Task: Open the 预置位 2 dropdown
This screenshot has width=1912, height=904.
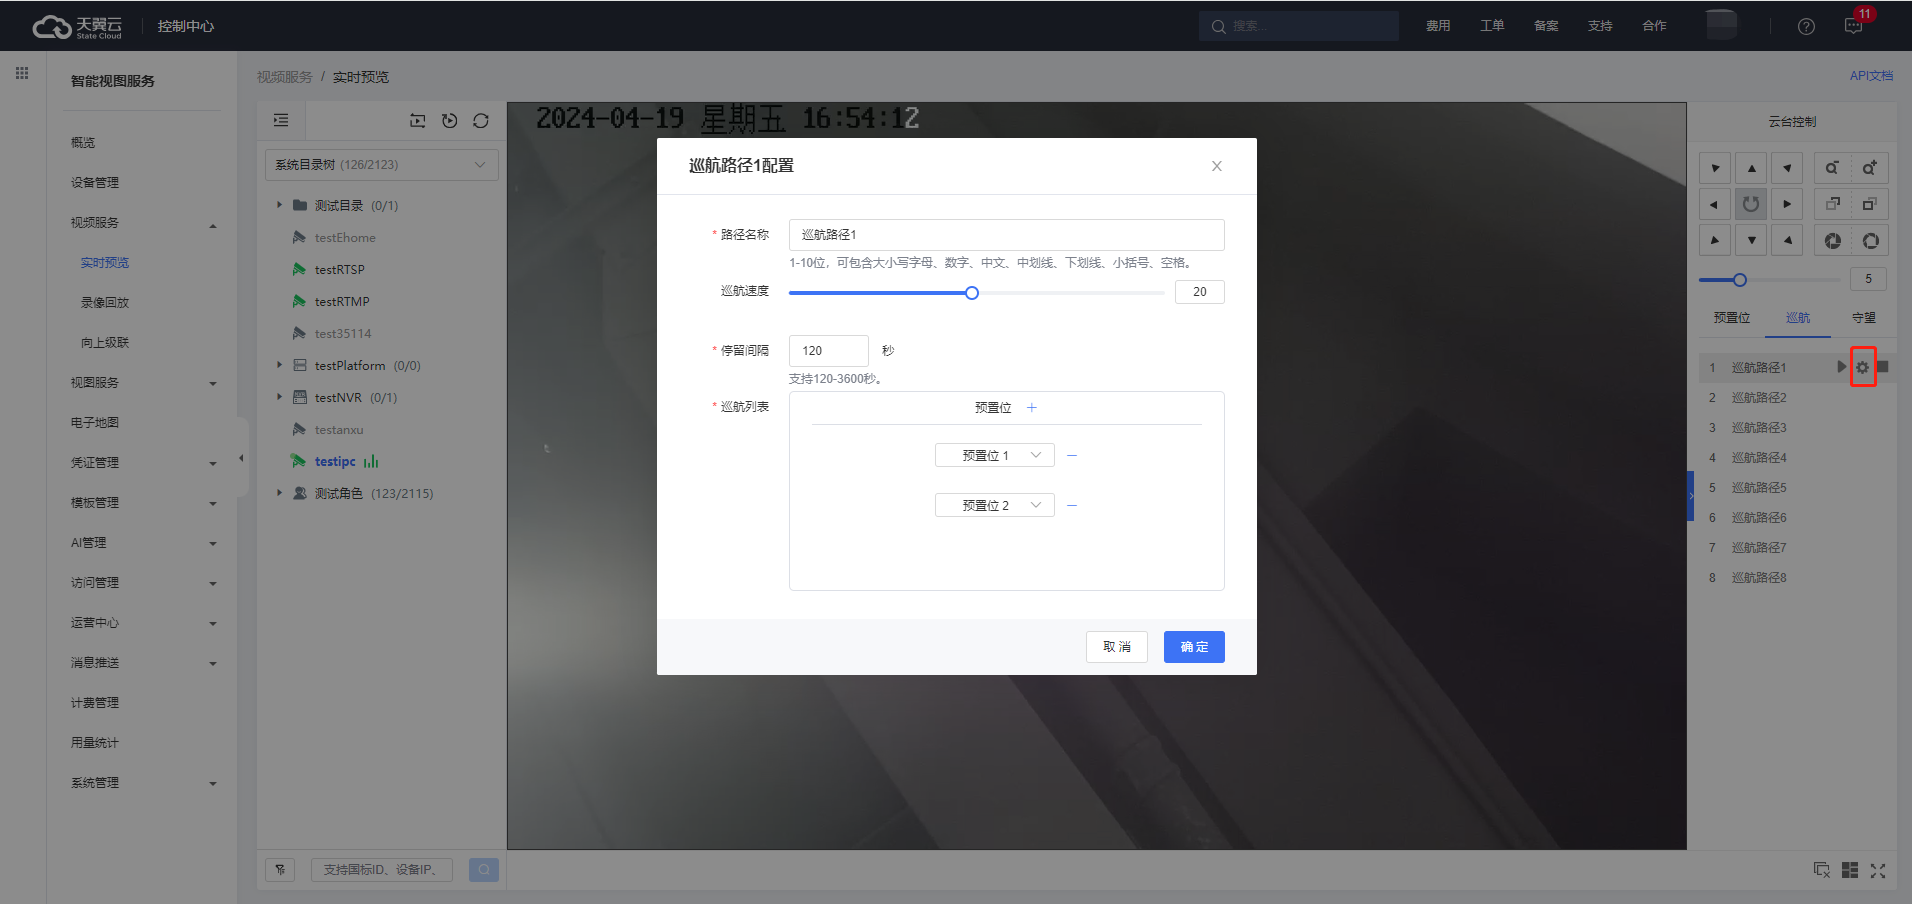Action: point(995,505)
